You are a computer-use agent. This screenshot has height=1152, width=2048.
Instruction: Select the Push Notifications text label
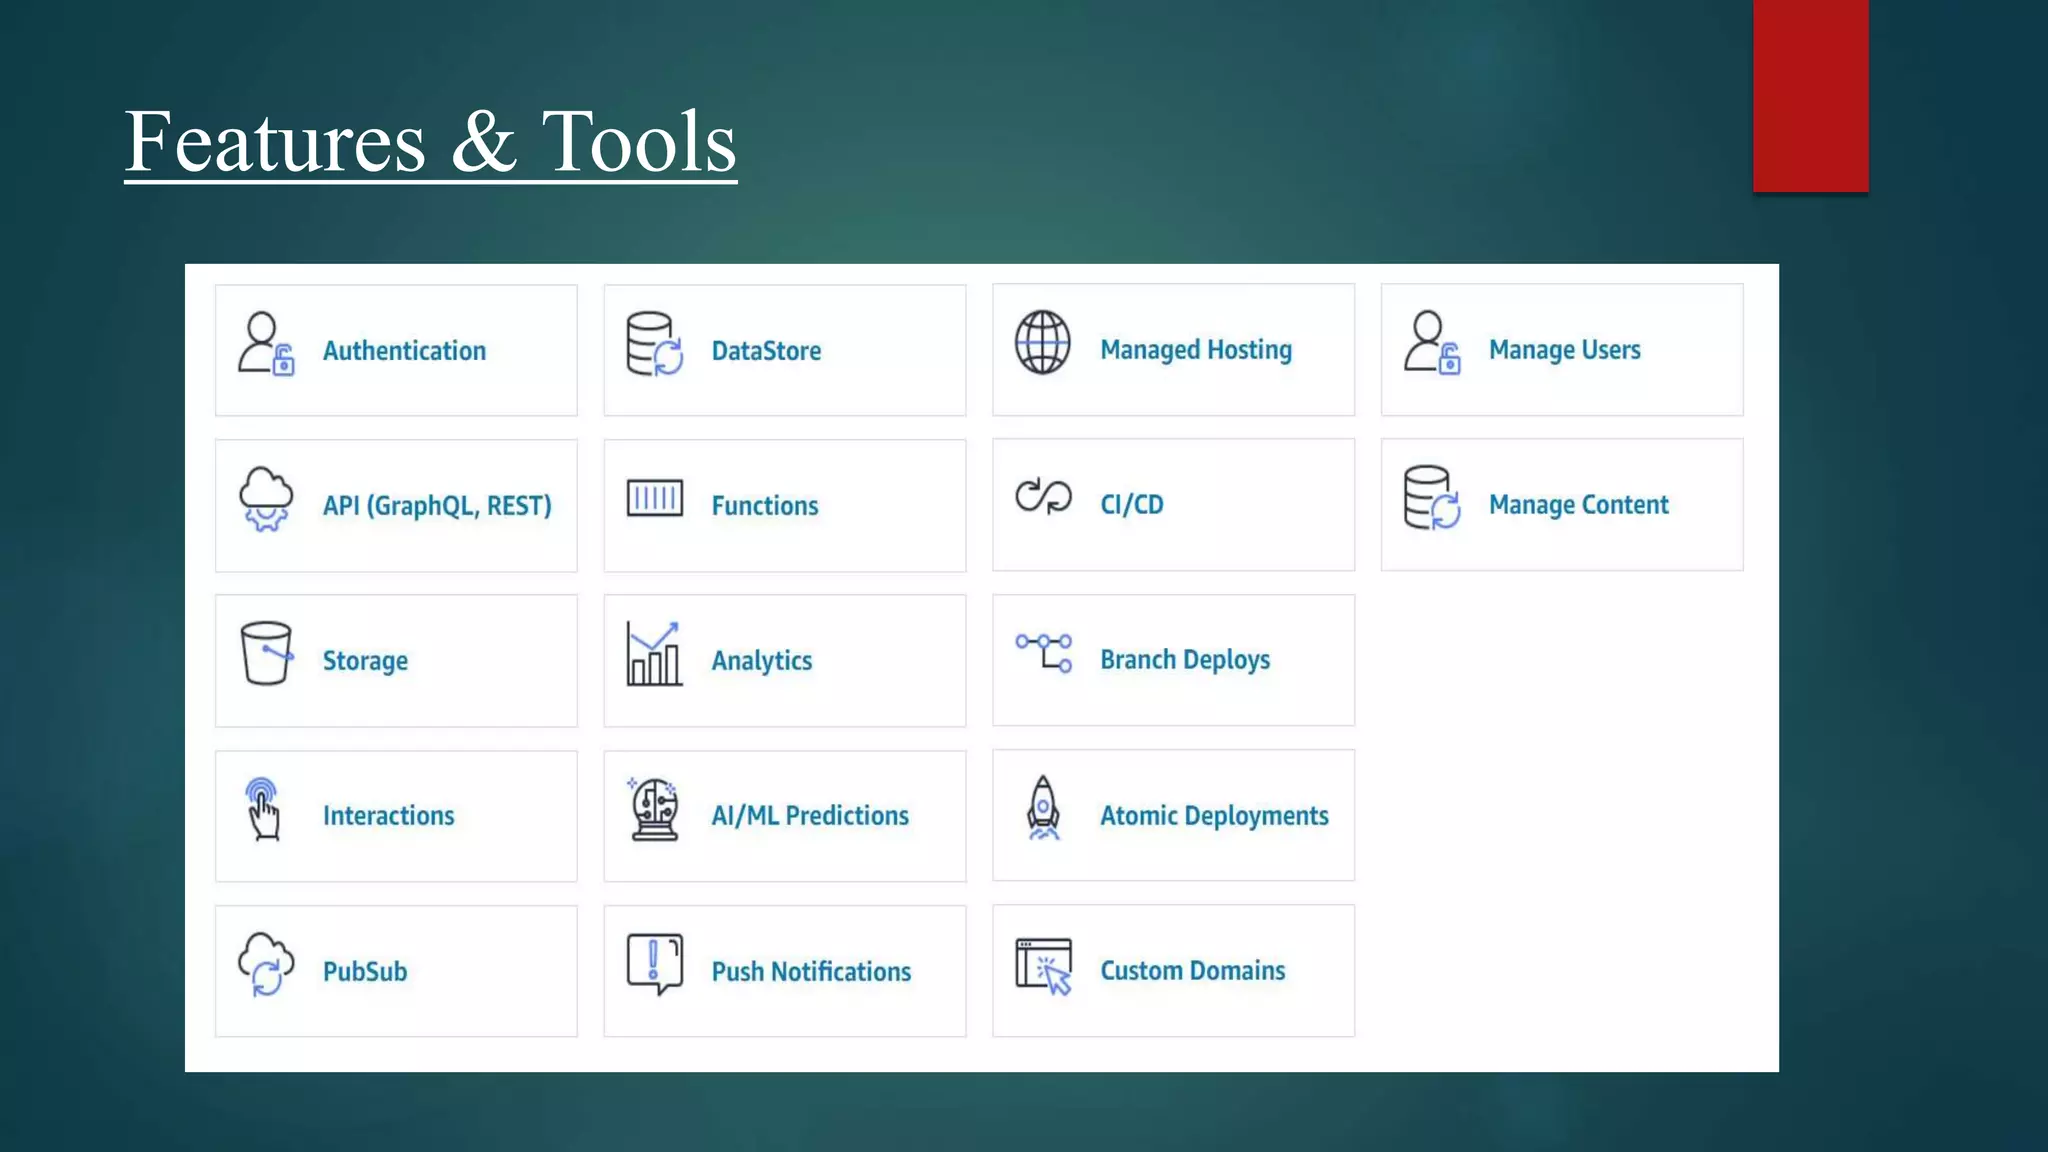pos(811,972)
